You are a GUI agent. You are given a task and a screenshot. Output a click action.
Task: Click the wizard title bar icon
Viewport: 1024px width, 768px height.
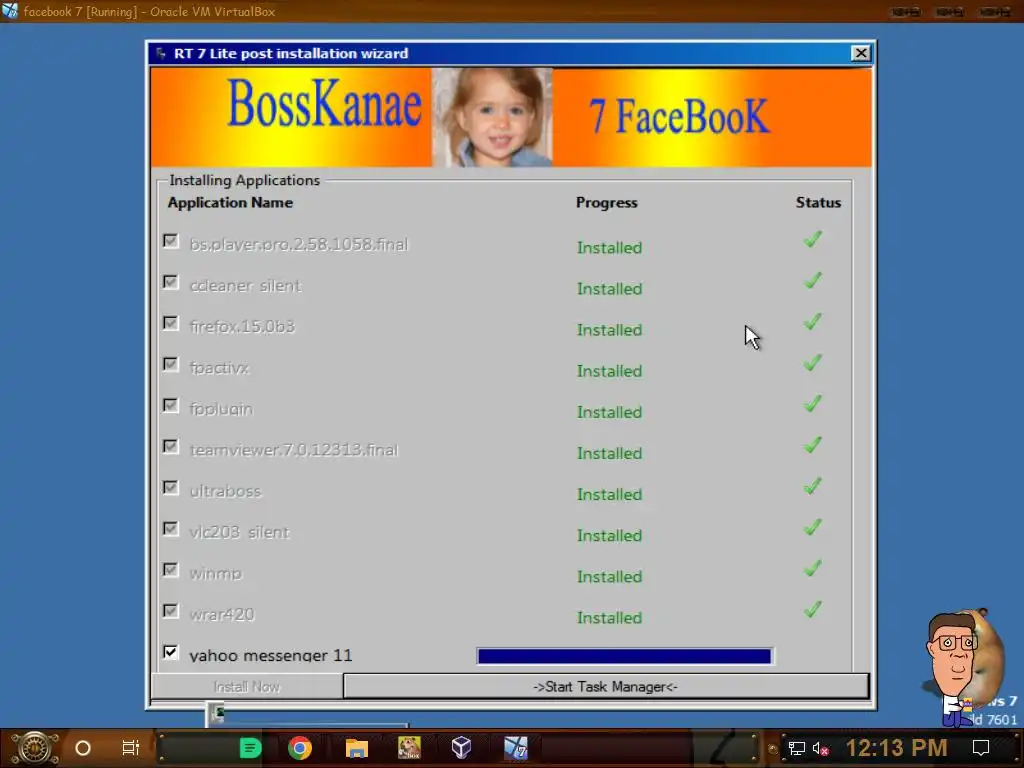[161, 54]
